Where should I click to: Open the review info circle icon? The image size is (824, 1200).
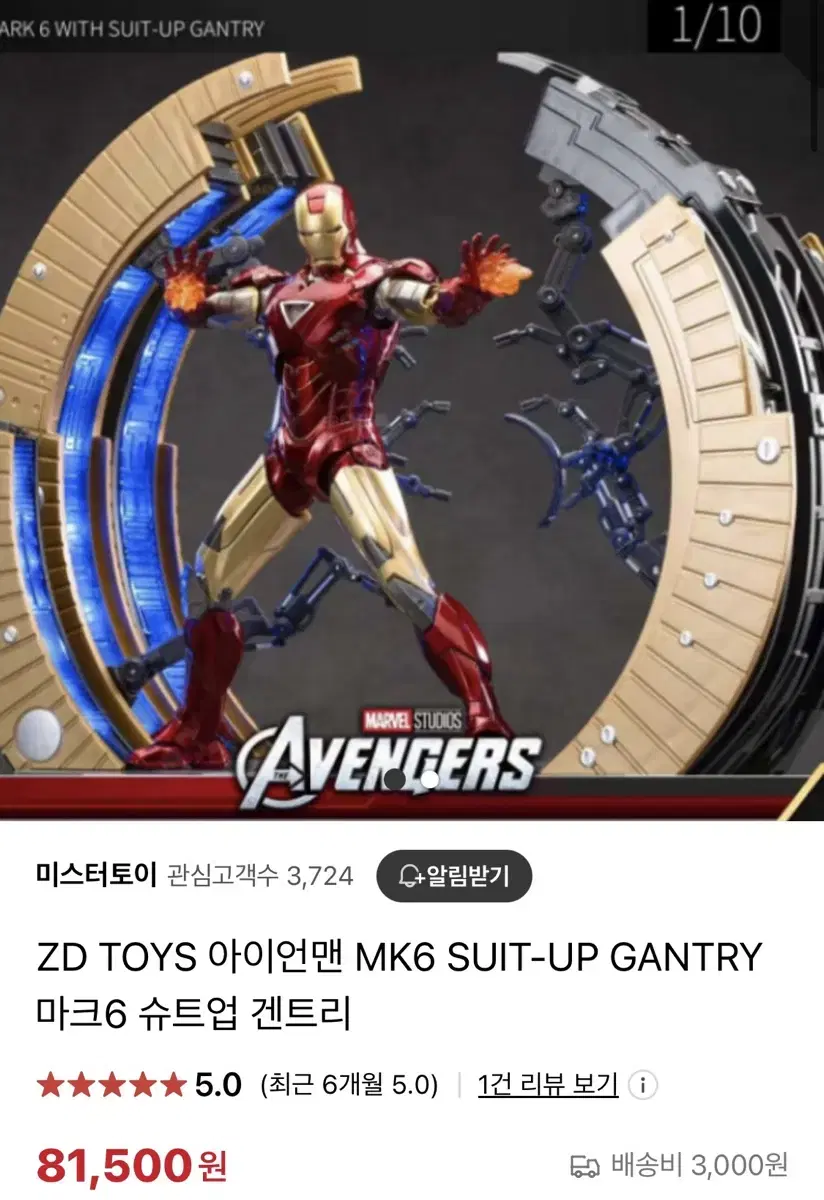tap(645, 1085)
